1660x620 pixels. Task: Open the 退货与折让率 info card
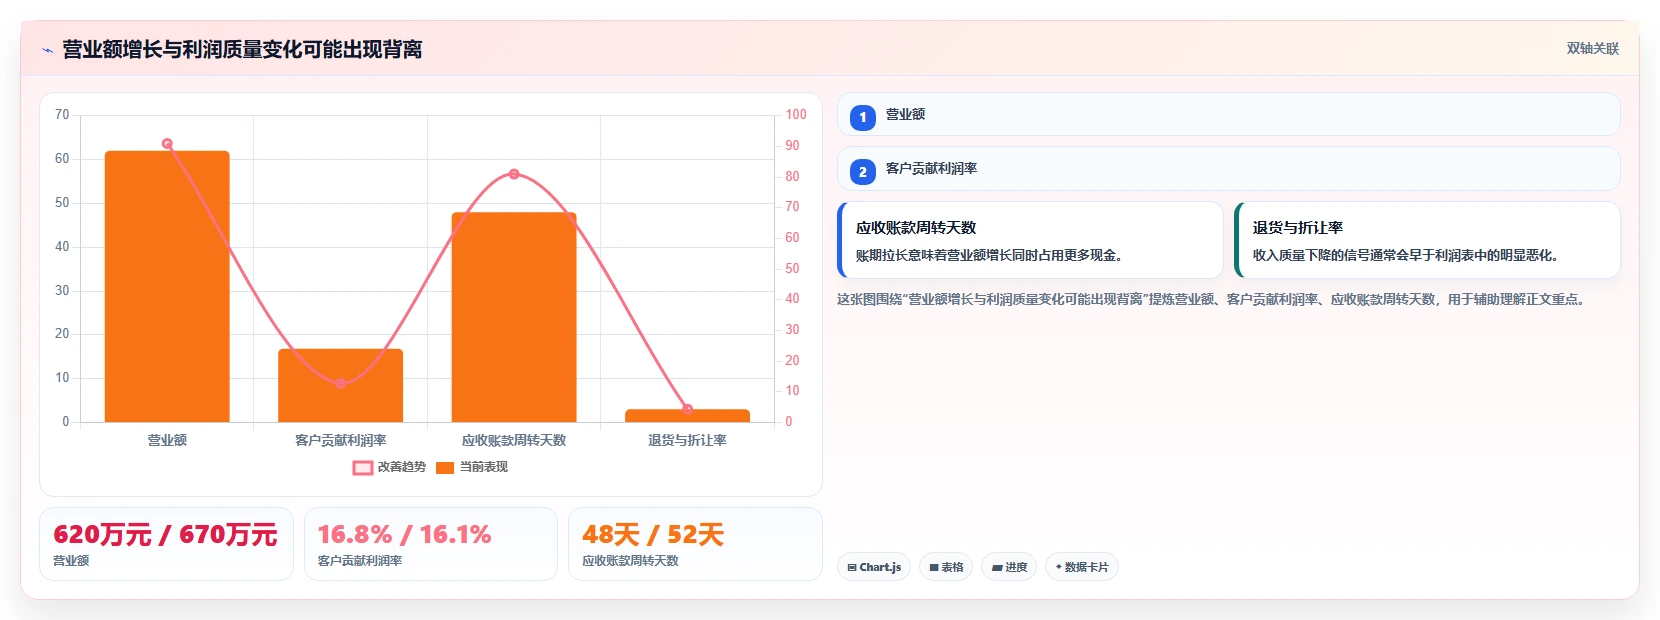point(1427,240)
